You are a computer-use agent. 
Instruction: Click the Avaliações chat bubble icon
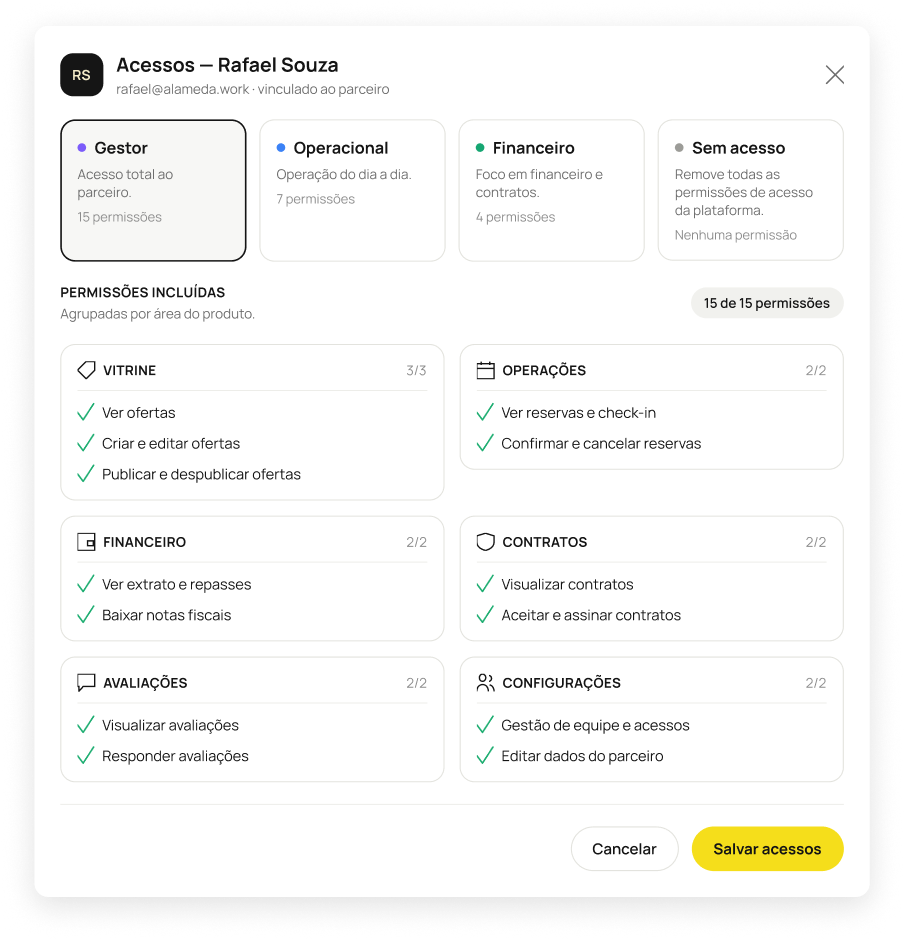coord(86,683)
